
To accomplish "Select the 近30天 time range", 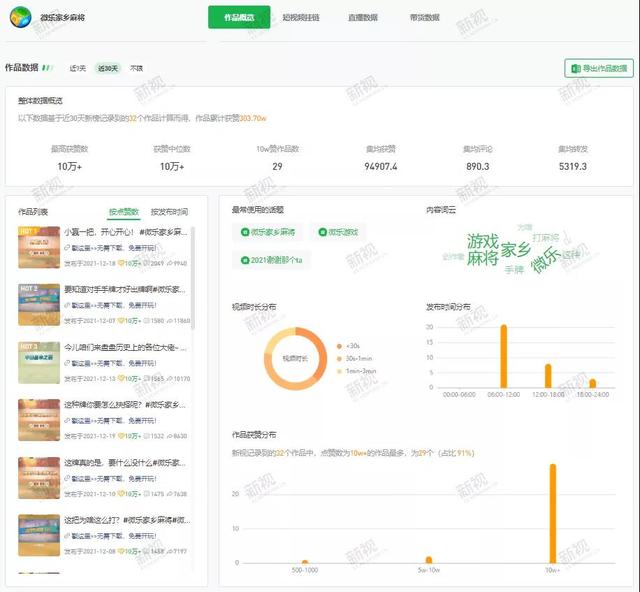I will coord(107,69).
